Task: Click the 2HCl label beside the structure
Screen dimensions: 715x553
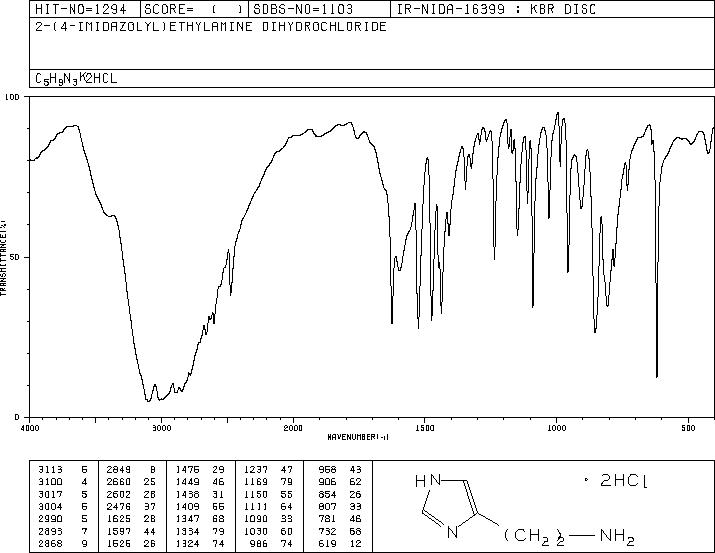Action: [x=623, y=481]
